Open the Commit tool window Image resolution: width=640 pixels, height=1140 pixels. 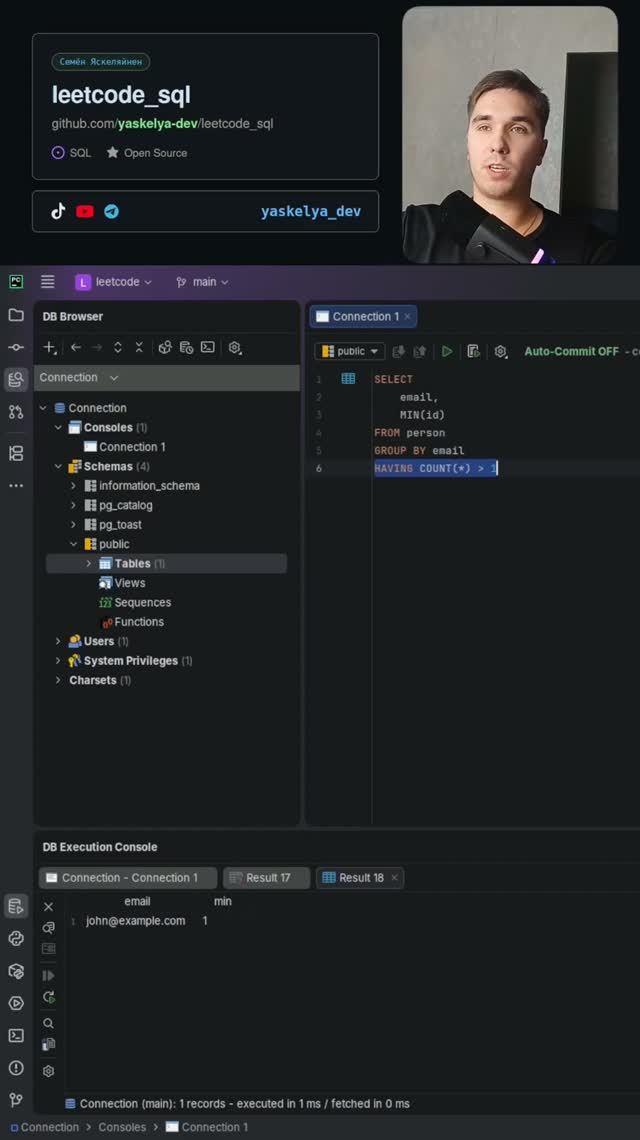click(x=16, y=348)
